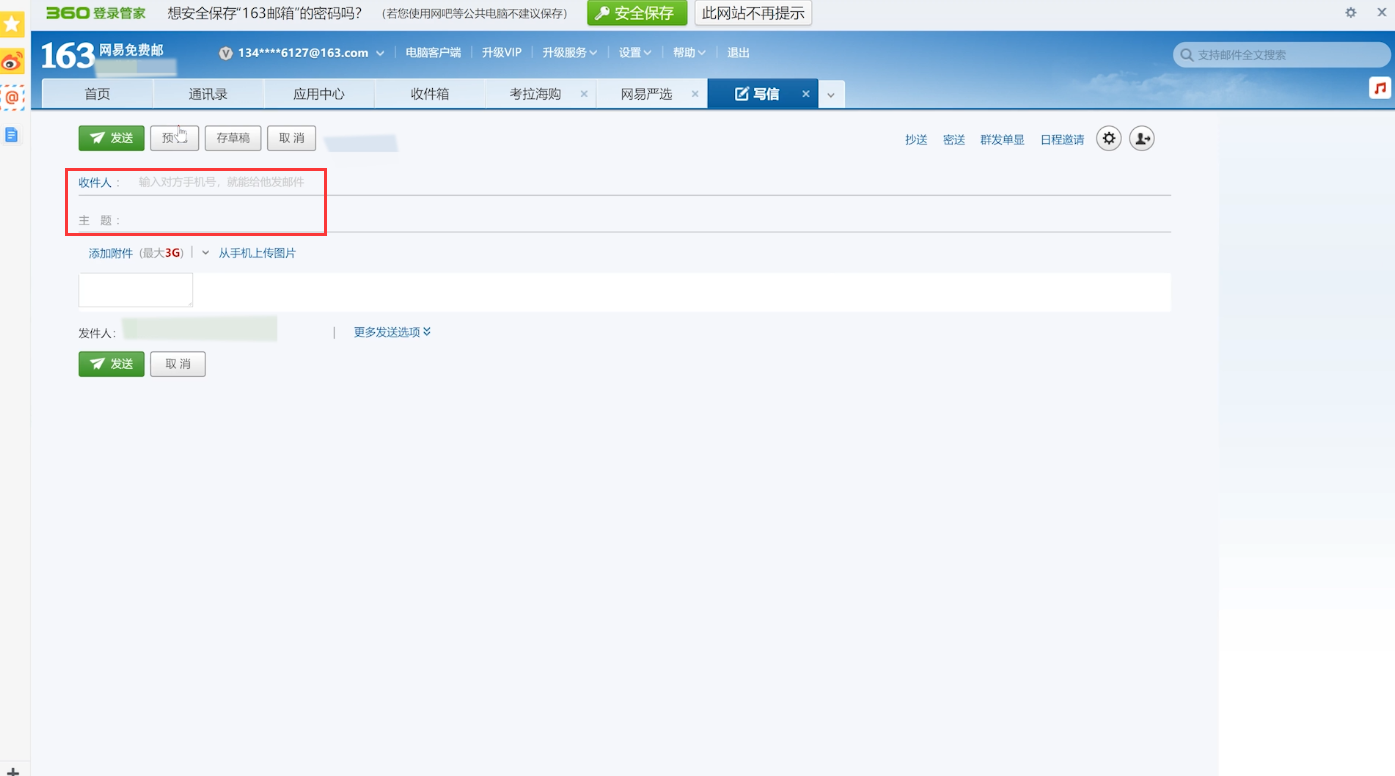Open the 帮助 help dropdown
1395x776 pixels.
689,53
